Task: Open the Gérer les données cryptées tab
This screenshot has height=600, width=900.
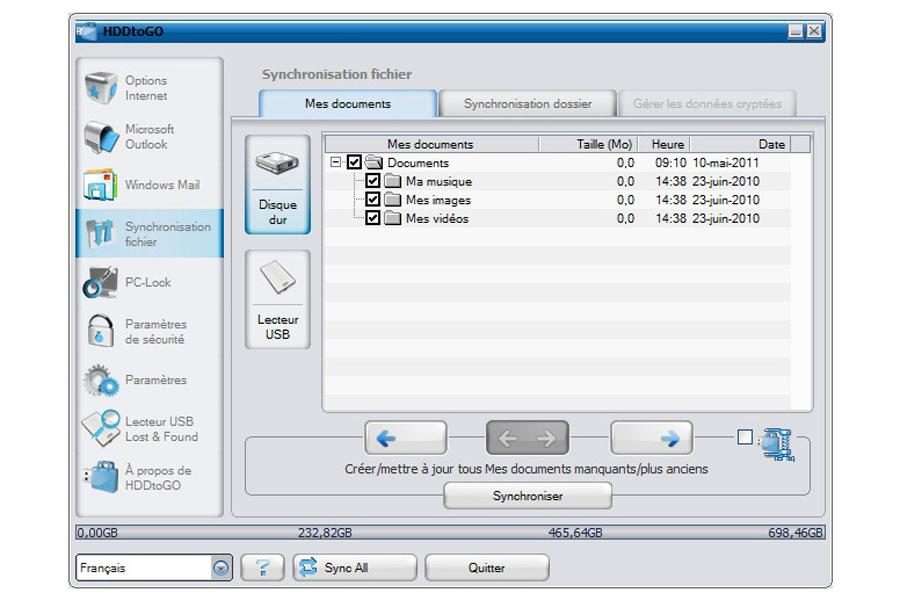Action: click(707, 103)
